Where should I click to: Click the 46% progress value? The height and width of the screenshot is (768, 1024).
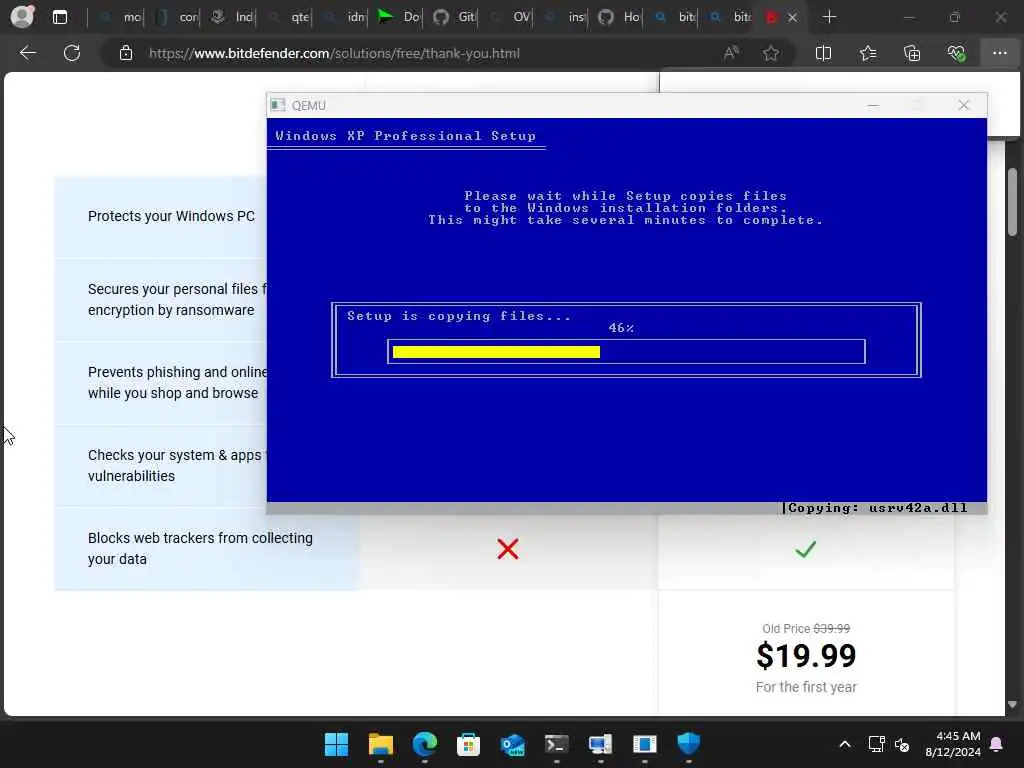(621, 328)
